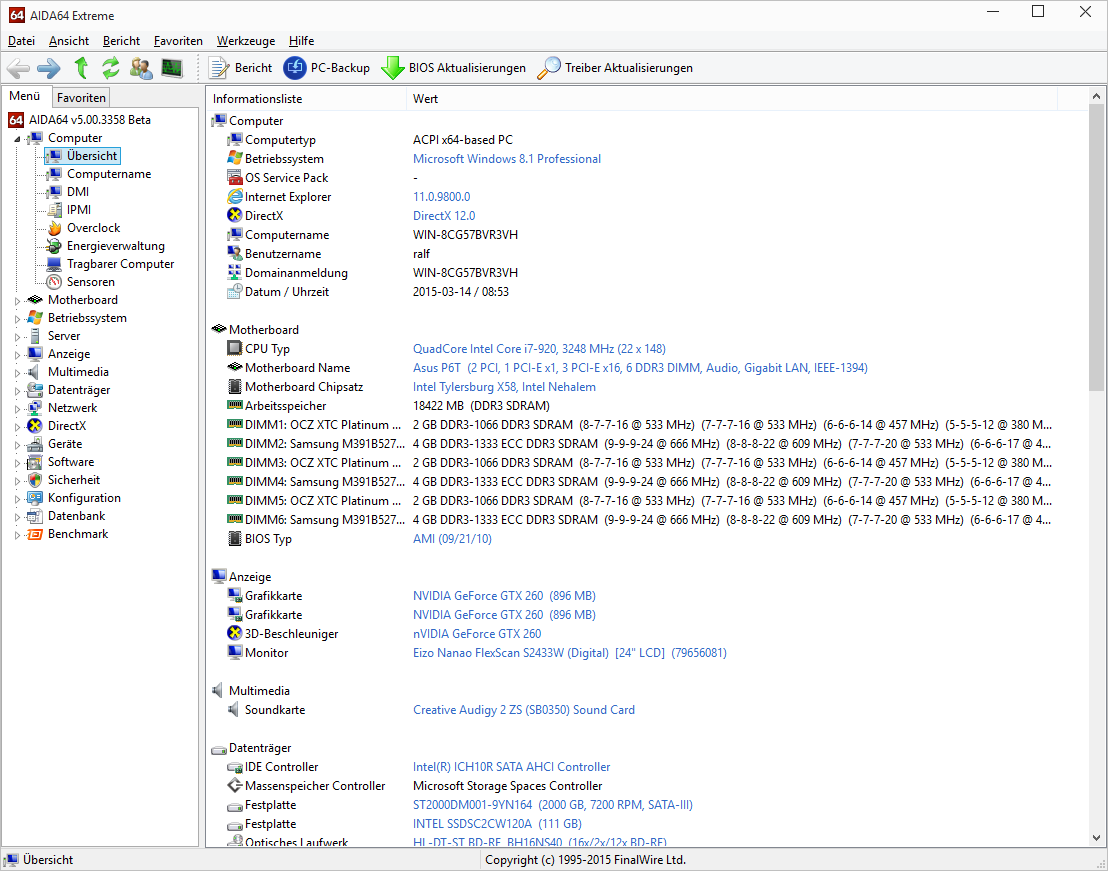Click the green refresh arrows icon

(x=110, y=68)
